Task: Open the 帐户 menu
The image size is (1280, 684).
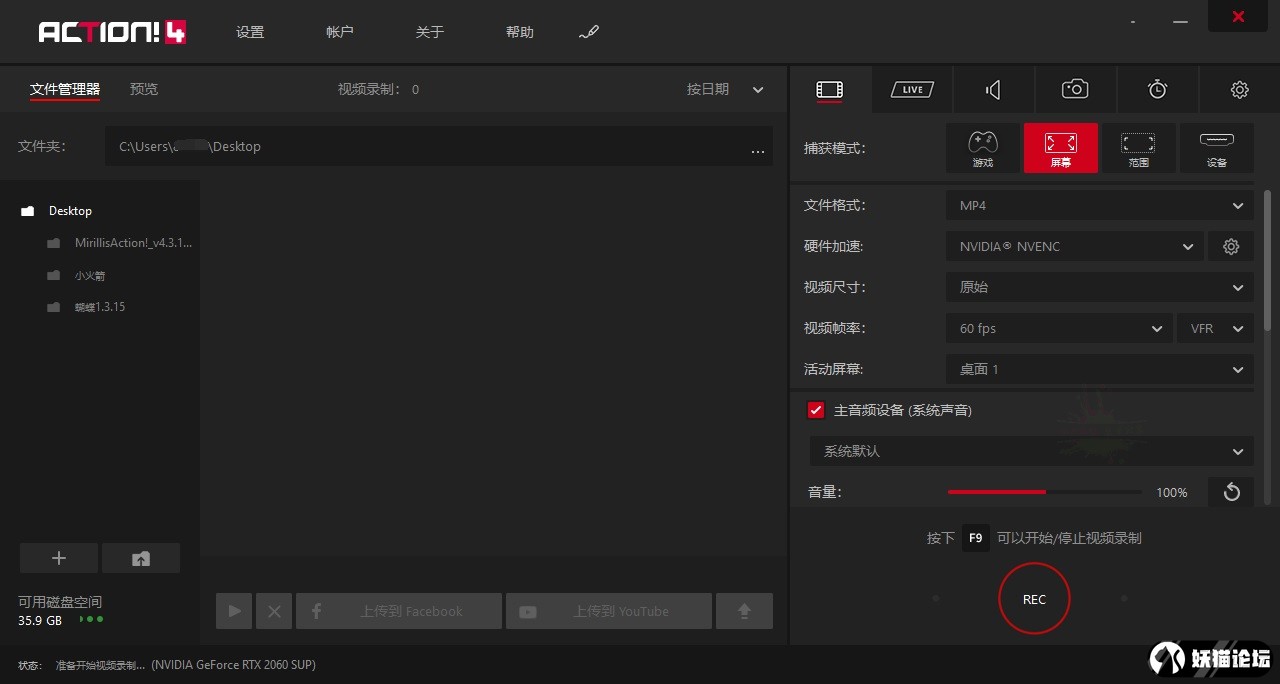Action: click(340, 32)
